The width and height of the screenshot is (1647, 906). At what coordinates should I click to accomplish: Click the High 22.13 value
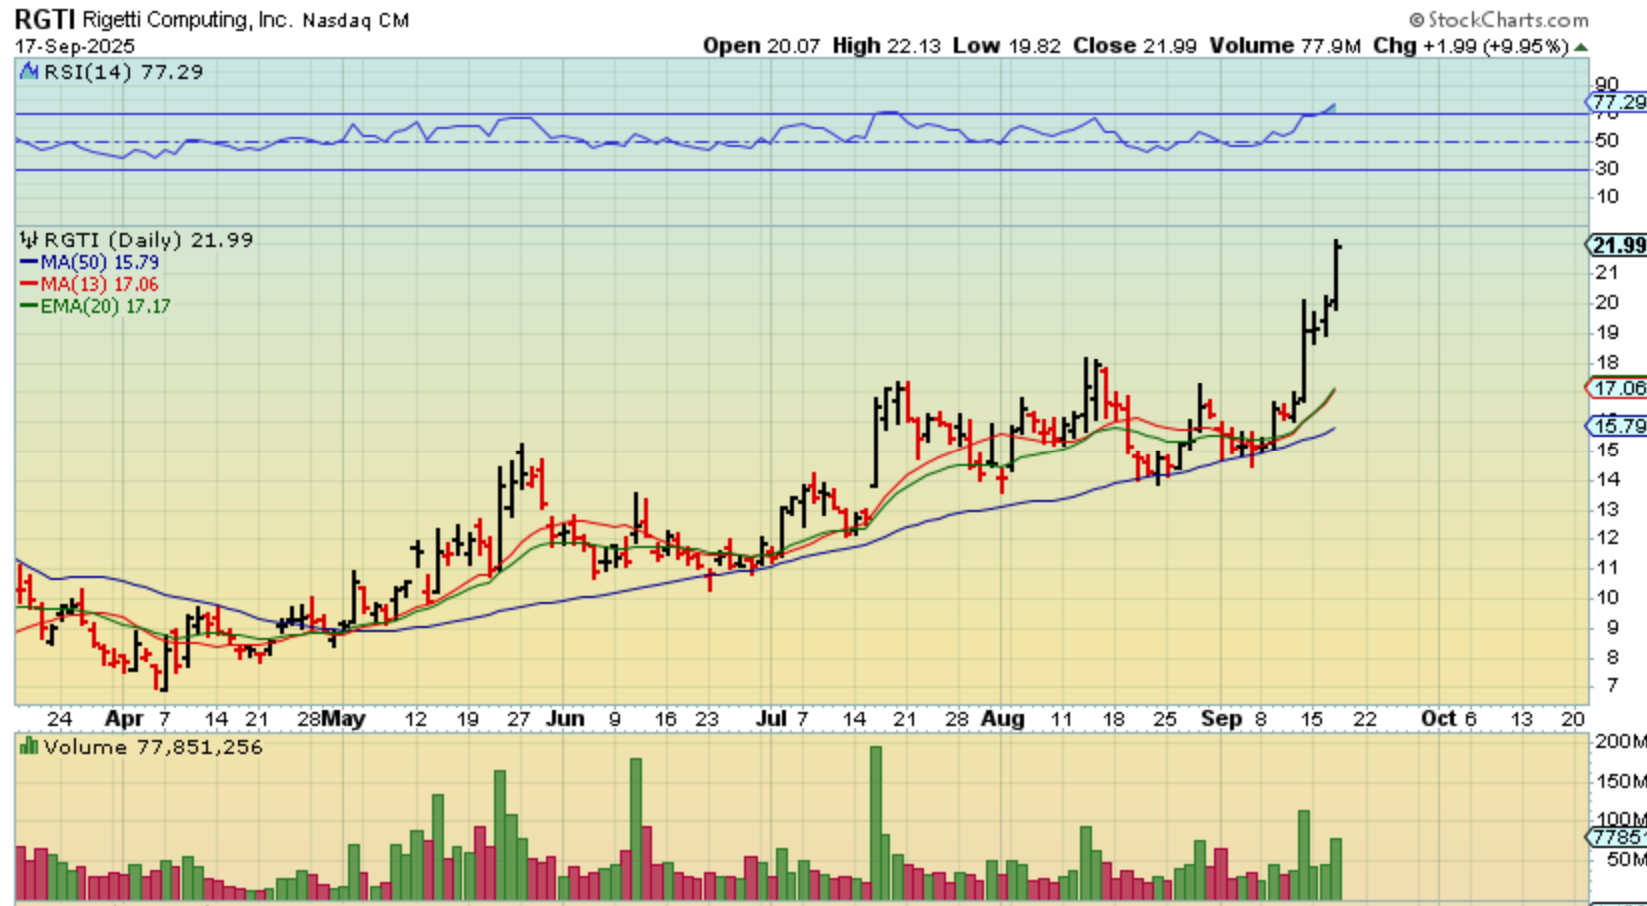coord(886,46)
